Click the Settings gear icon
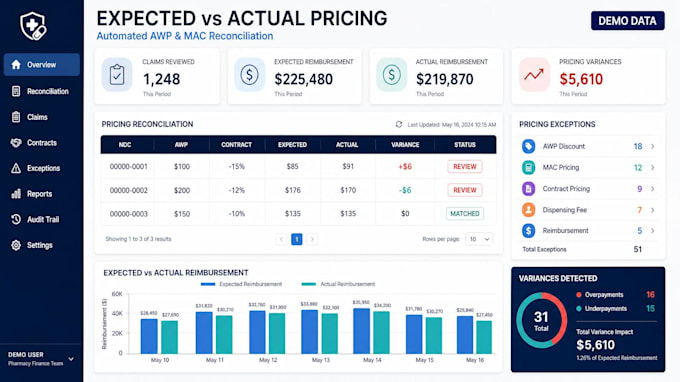 tap(16, 245)
